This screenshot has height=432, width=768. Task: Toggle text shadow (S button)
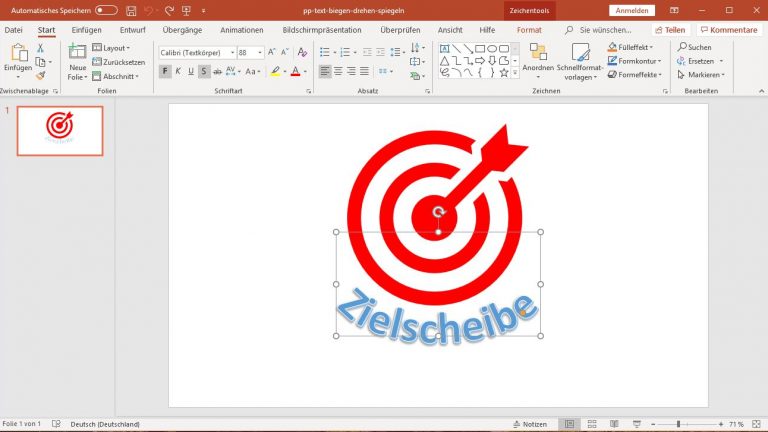[204, 71]
